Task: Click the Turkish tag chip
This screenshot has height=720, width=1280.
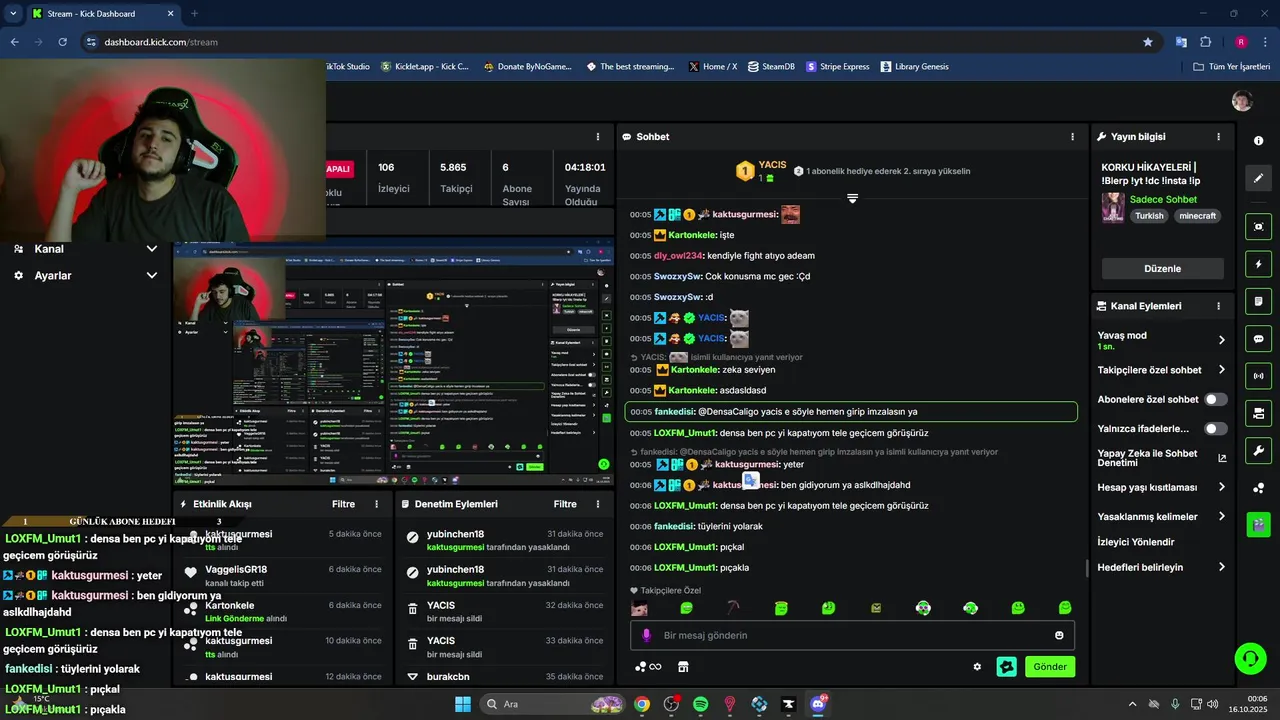Action: coord(1149,216)
